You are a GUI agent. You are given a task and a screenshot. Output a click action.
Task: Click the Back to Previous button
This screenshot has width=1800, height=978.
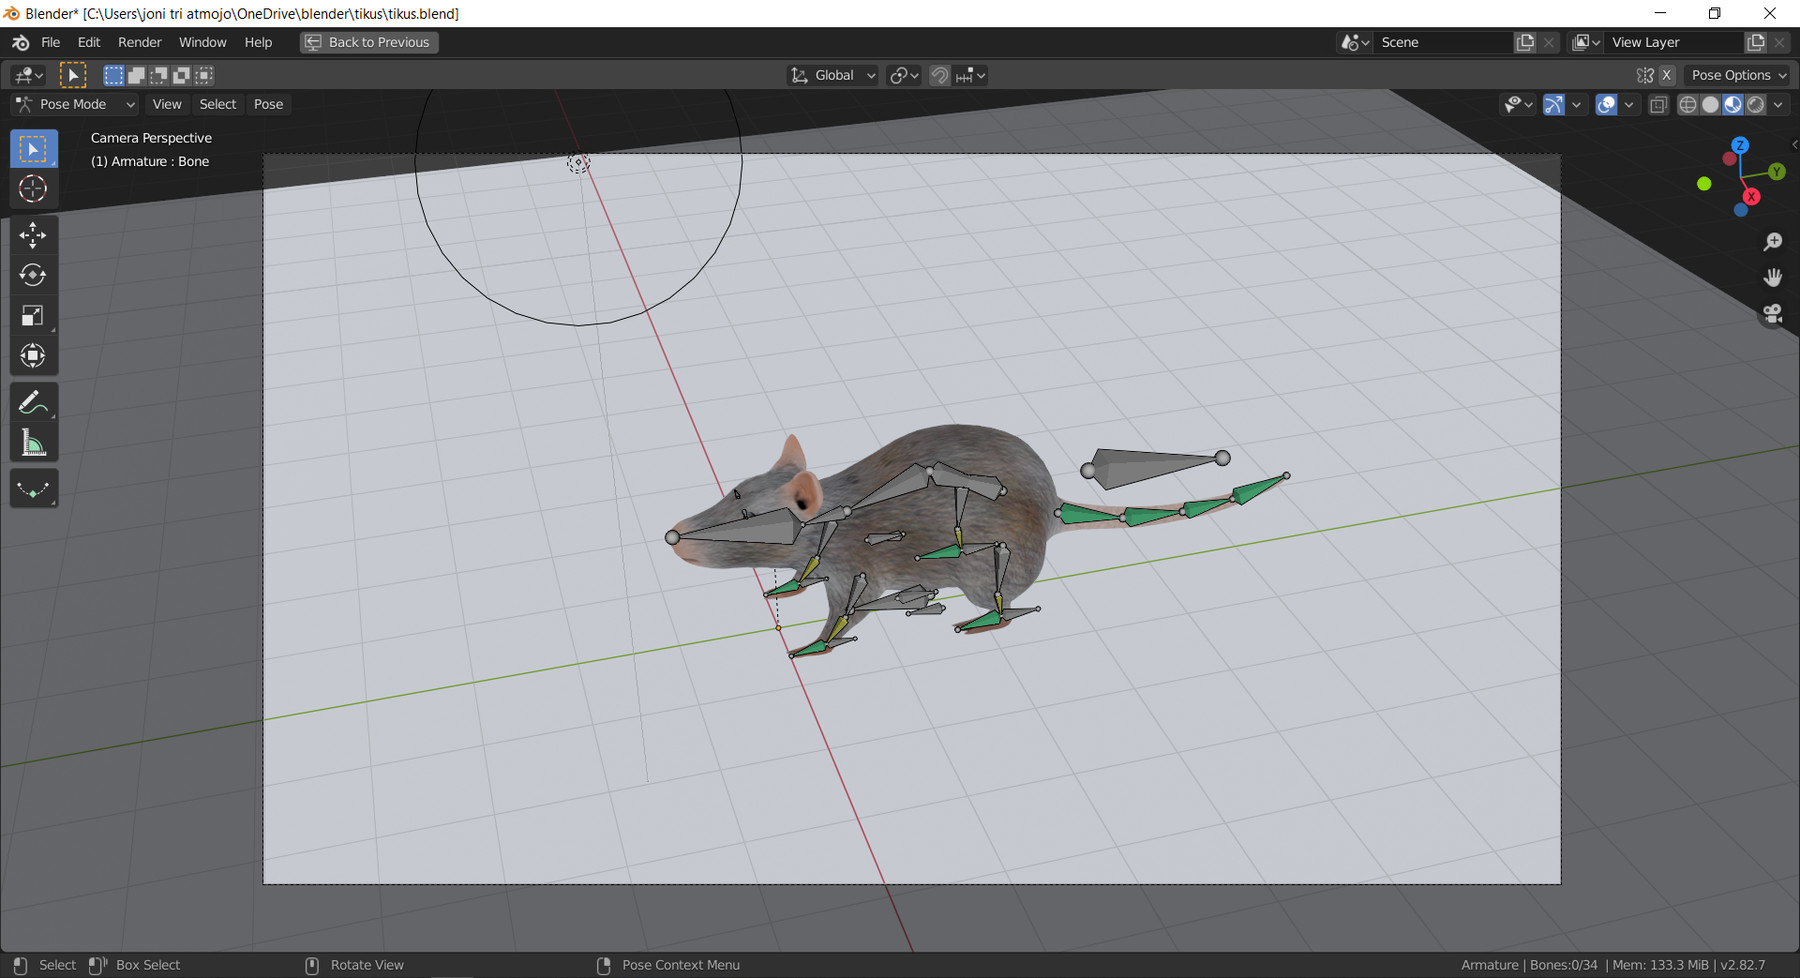pyautogui.click(x=368, y=42)
